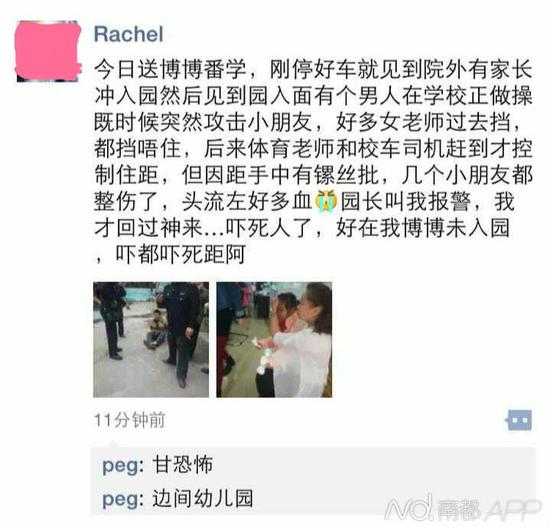
Task: Open the photo of woman in white
Action: point(274,340)
